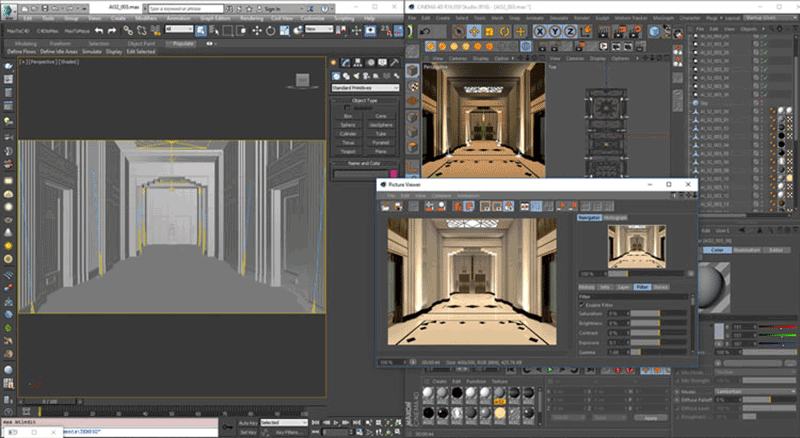
Task: Click the Make Editable cube icon in Cinema 4D sidebar
Action: tap(412, 70)
